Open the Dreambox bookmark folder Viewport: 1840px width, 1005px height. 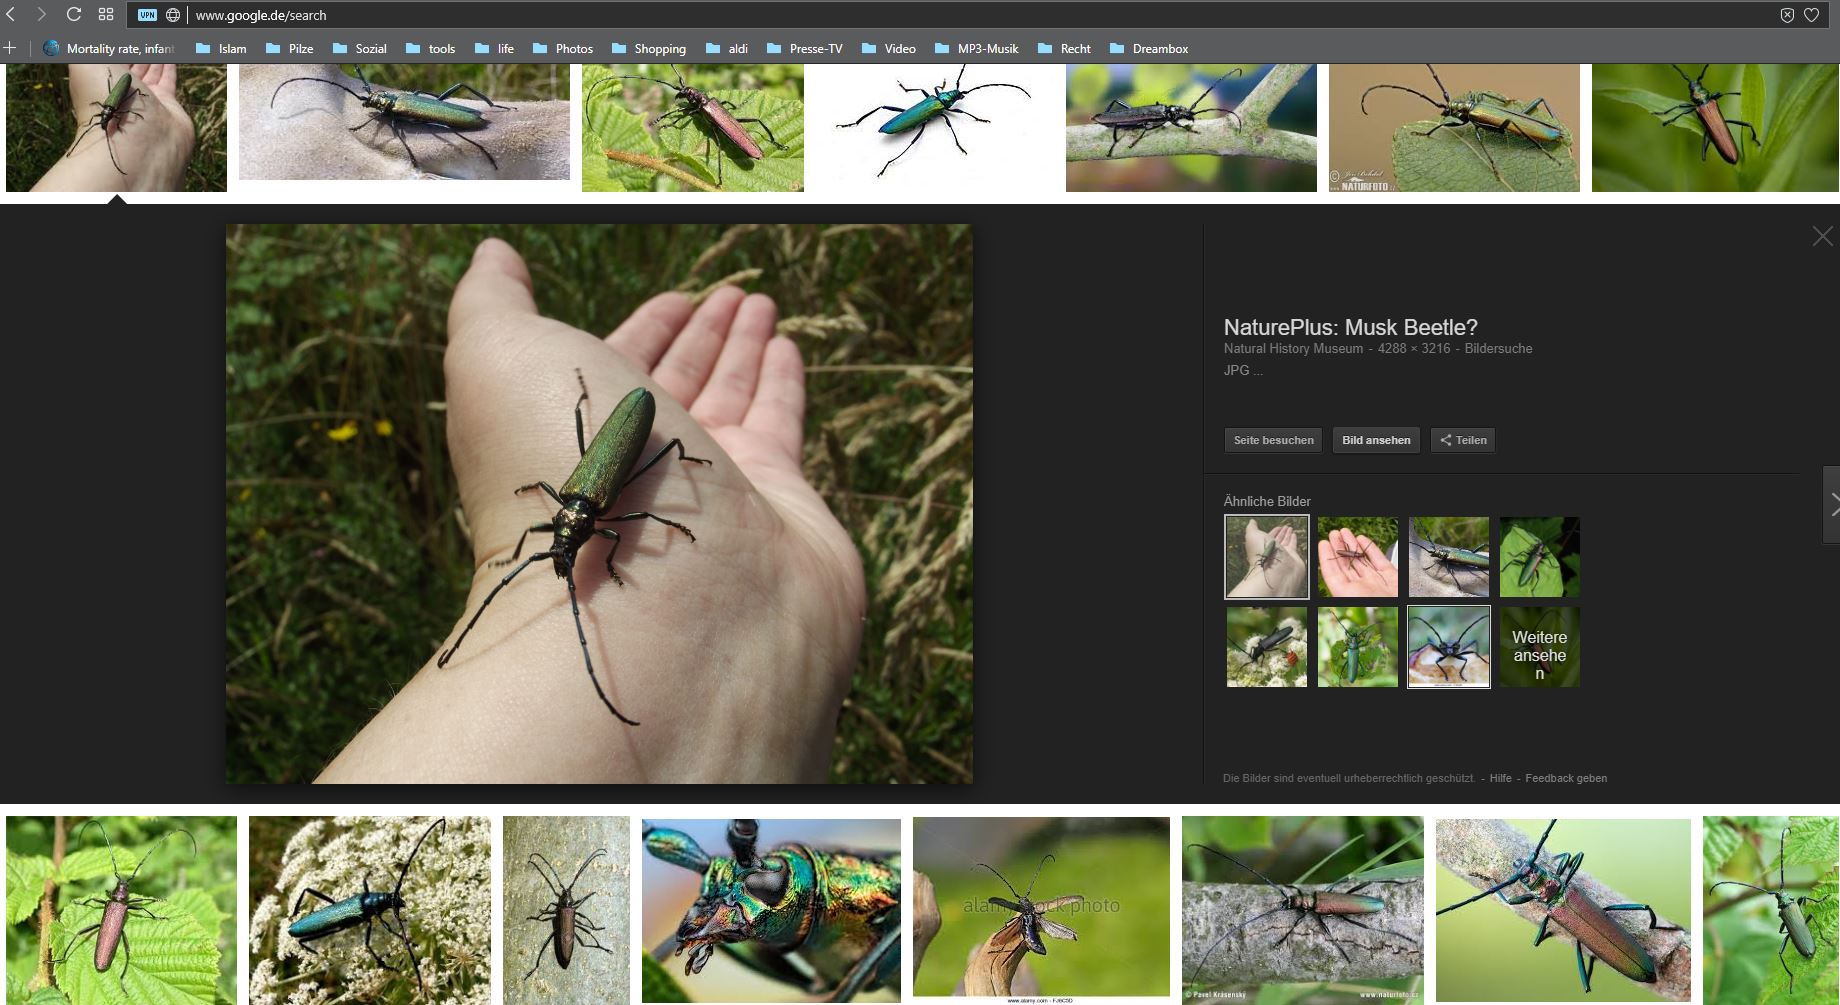(x=1149, y=48)
